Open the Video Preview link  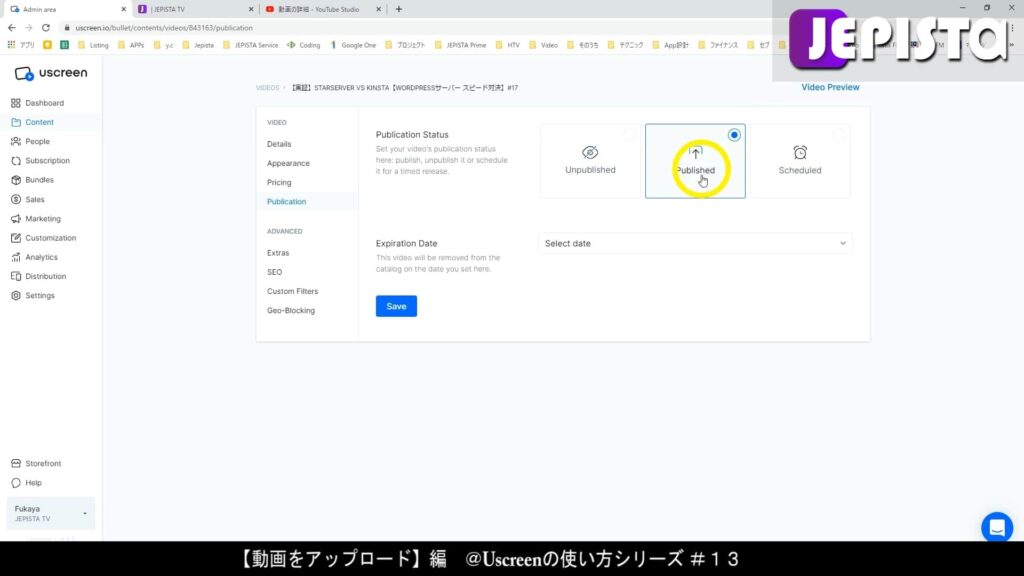830,88
